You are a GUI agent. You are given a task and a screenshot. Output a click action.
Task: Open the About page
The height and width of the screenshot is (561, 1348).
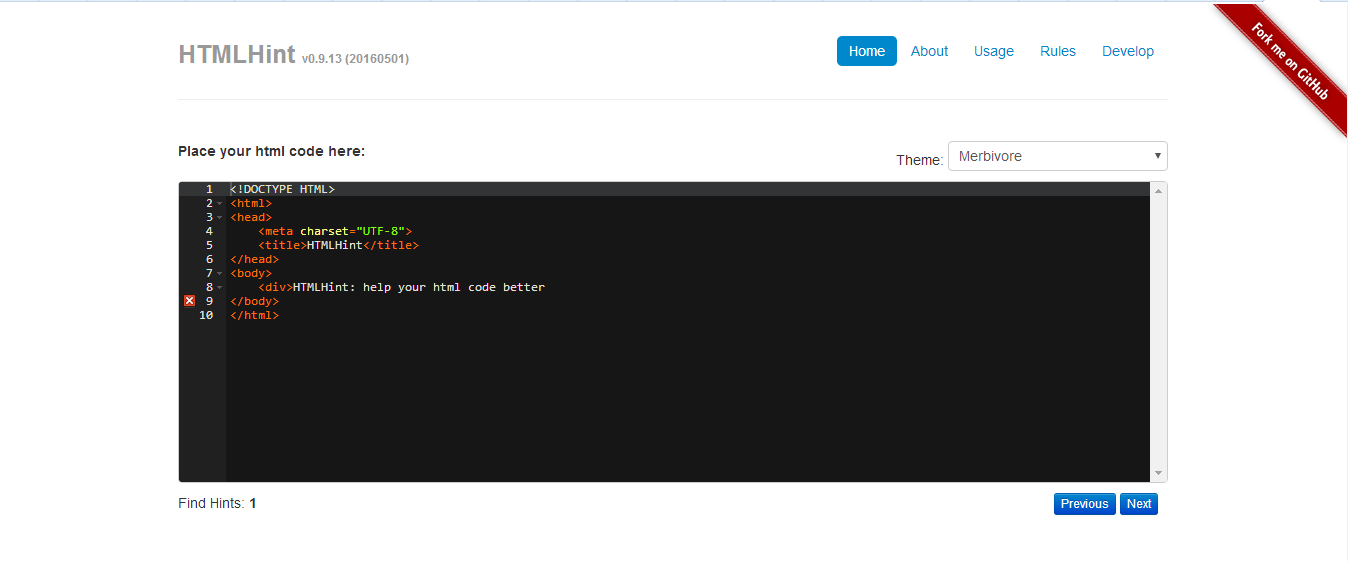point(929,51)
